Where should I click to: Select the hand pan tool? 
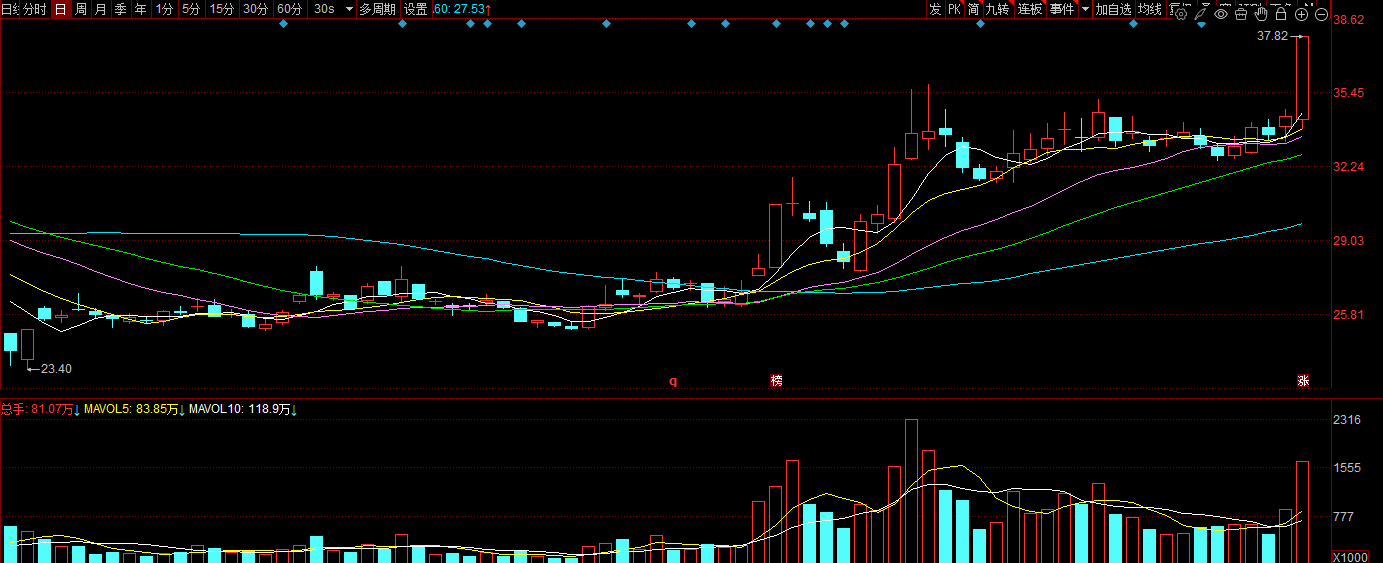(x=1261, y=14)
